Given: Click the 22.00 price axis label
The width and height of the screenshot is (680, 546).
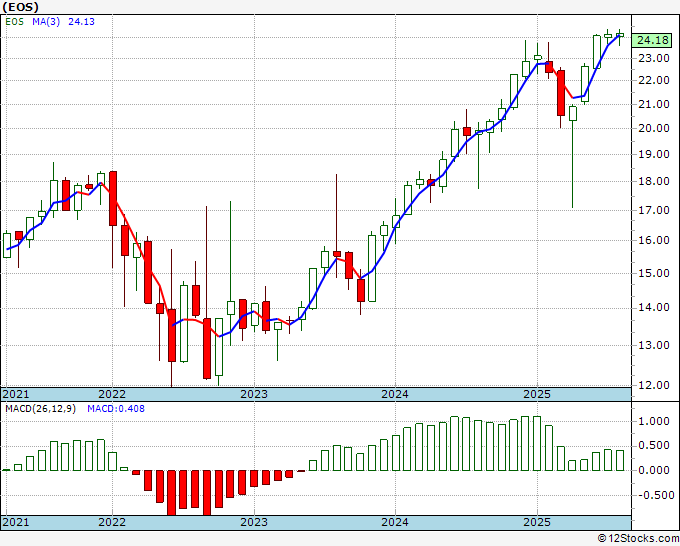Looking at the screenshot, I should [x=654, y=80].
